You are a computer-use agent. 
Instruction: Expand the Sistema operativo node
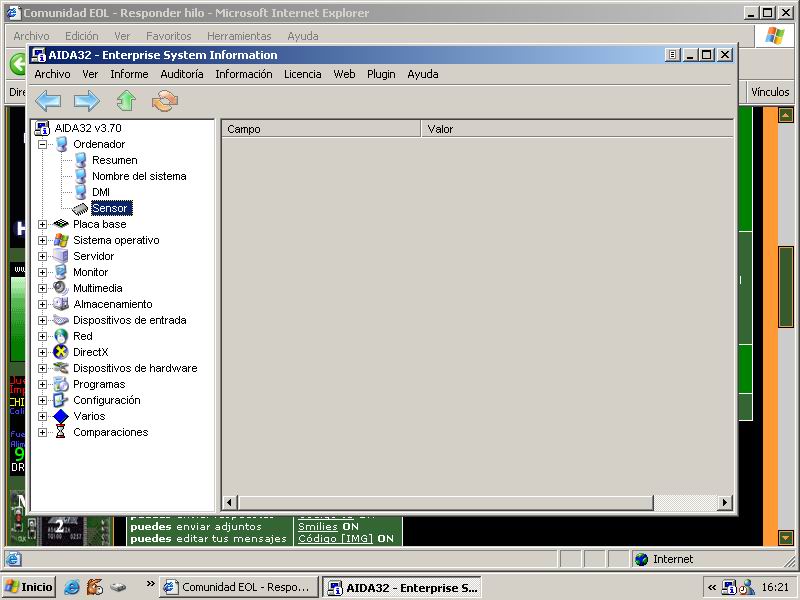tap(43, 240)
